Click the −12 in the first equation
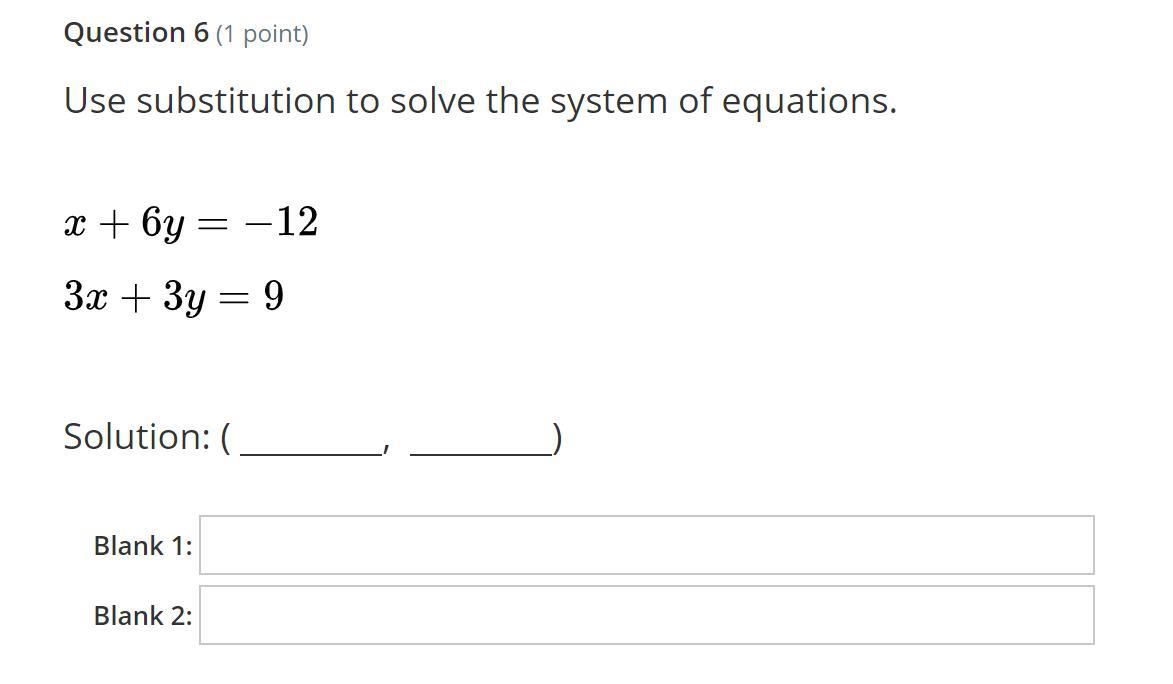Screen dimensions: 1173x684 (281, 222)
